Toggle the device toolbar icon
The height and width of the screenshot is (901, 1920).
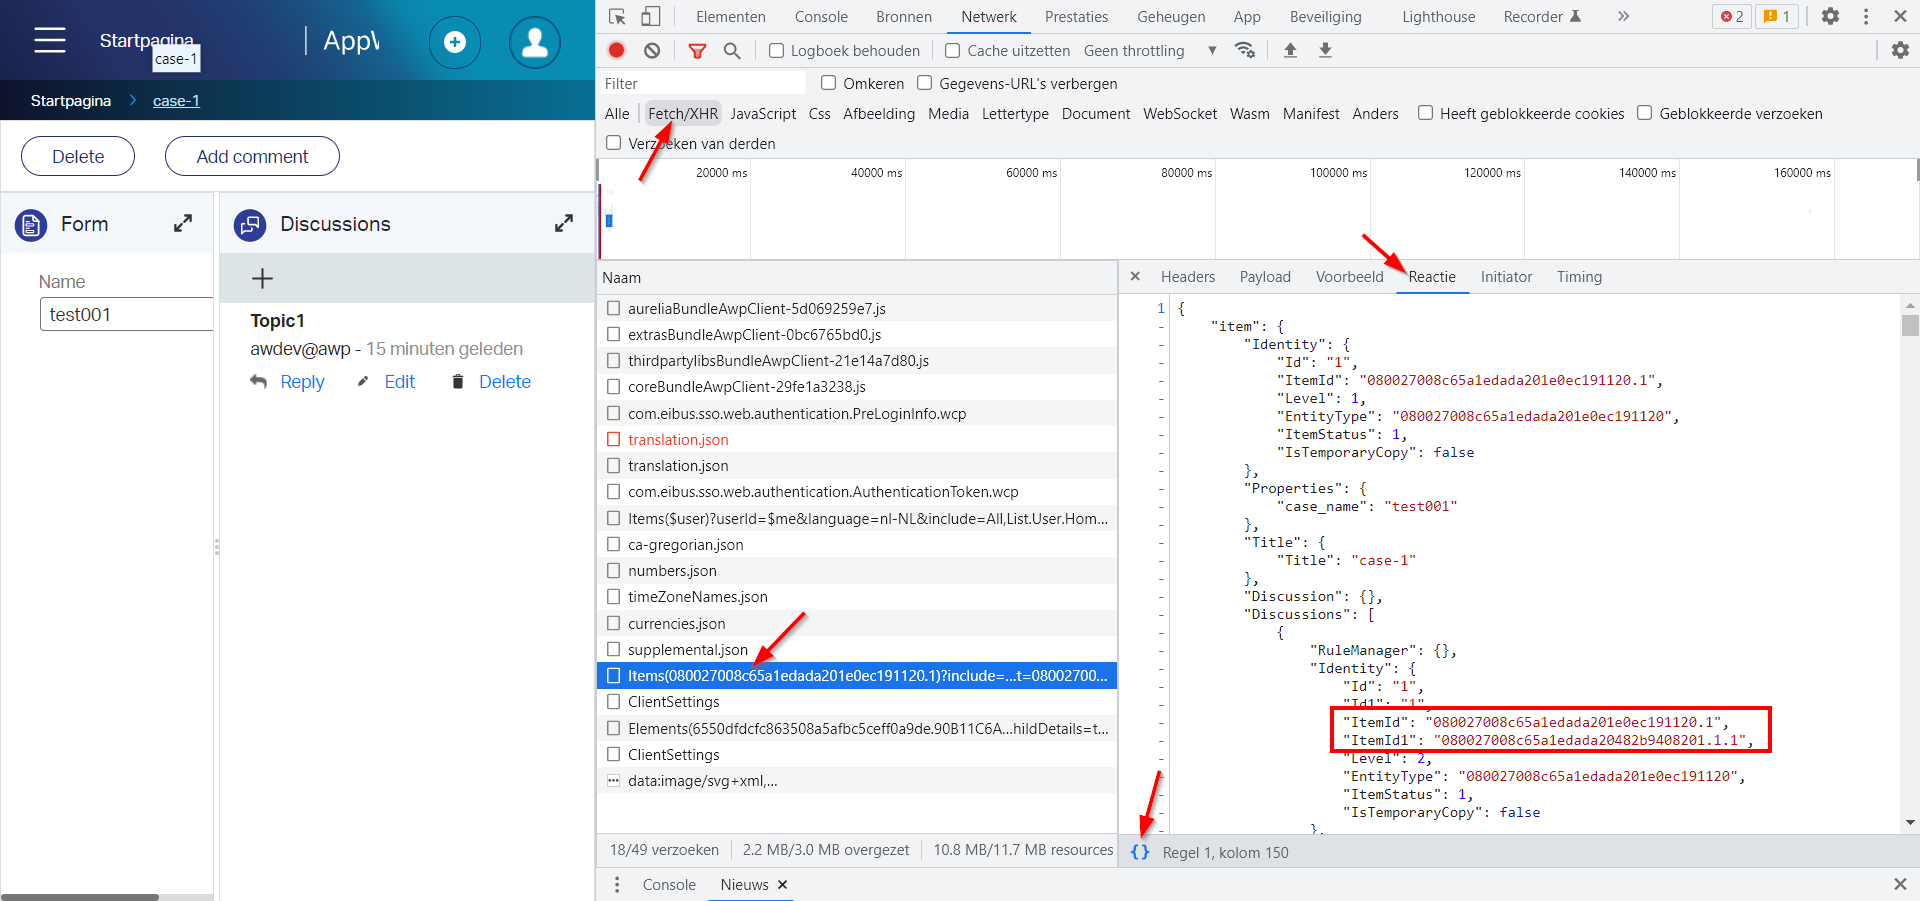pyautogui.click(x=651, y=16)
